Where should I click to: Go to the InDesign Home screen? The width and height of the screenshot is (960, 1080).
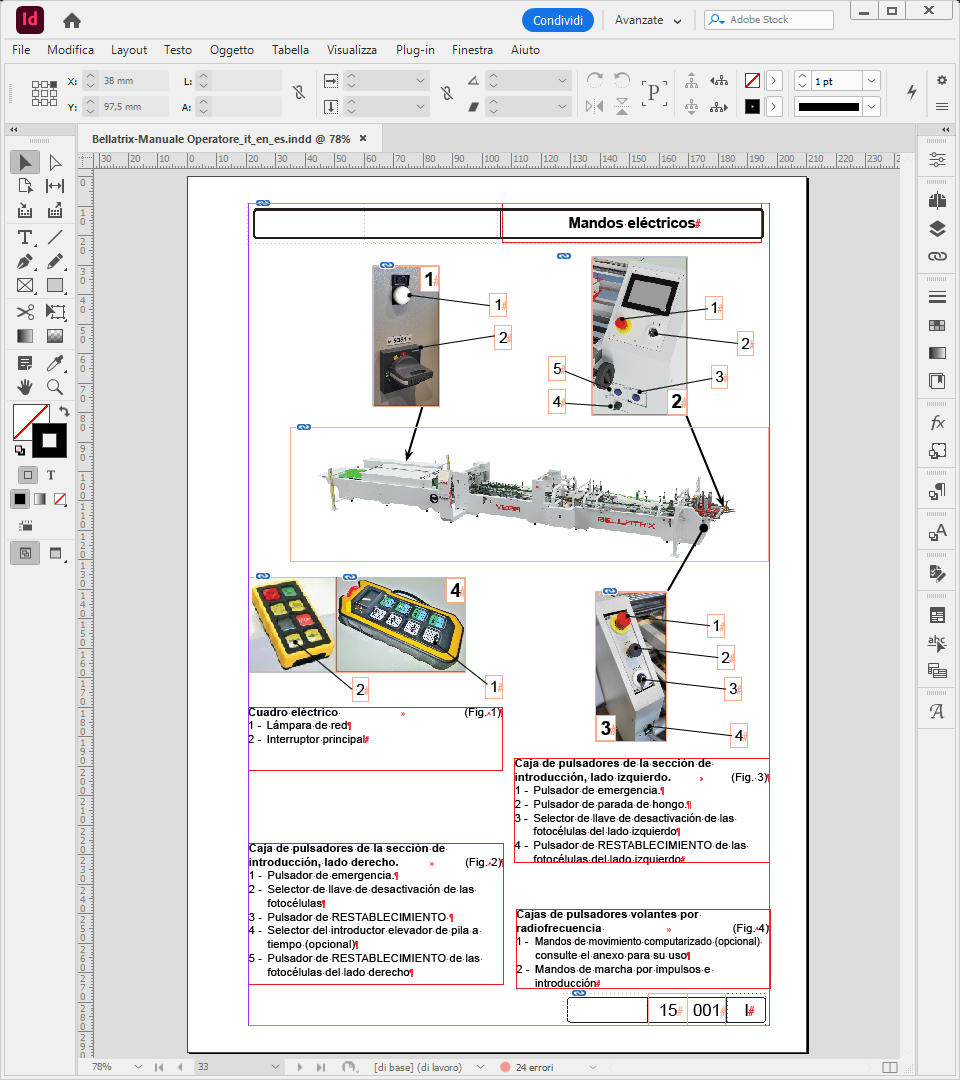point(72,21)
